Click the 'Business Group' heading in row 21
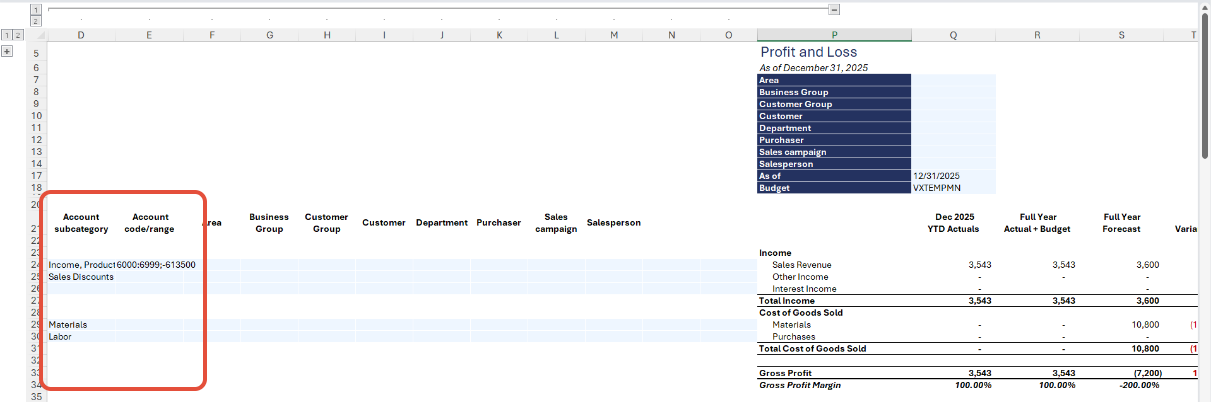The width and height of the screenshot is (1211, 402). [x=269, y=223]
